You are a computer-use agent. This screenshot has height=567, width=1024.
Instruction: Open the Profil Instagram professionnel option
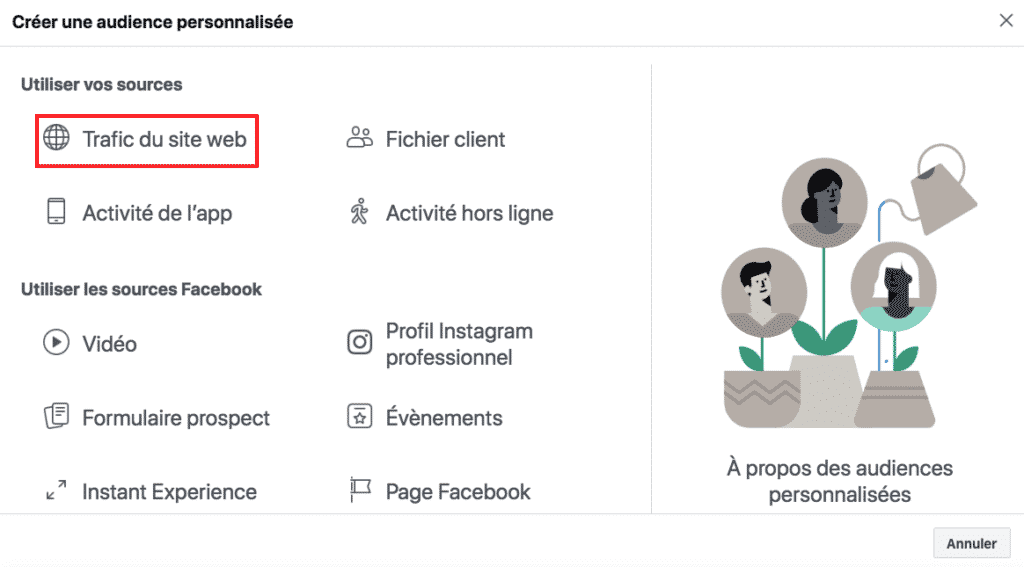459,344
